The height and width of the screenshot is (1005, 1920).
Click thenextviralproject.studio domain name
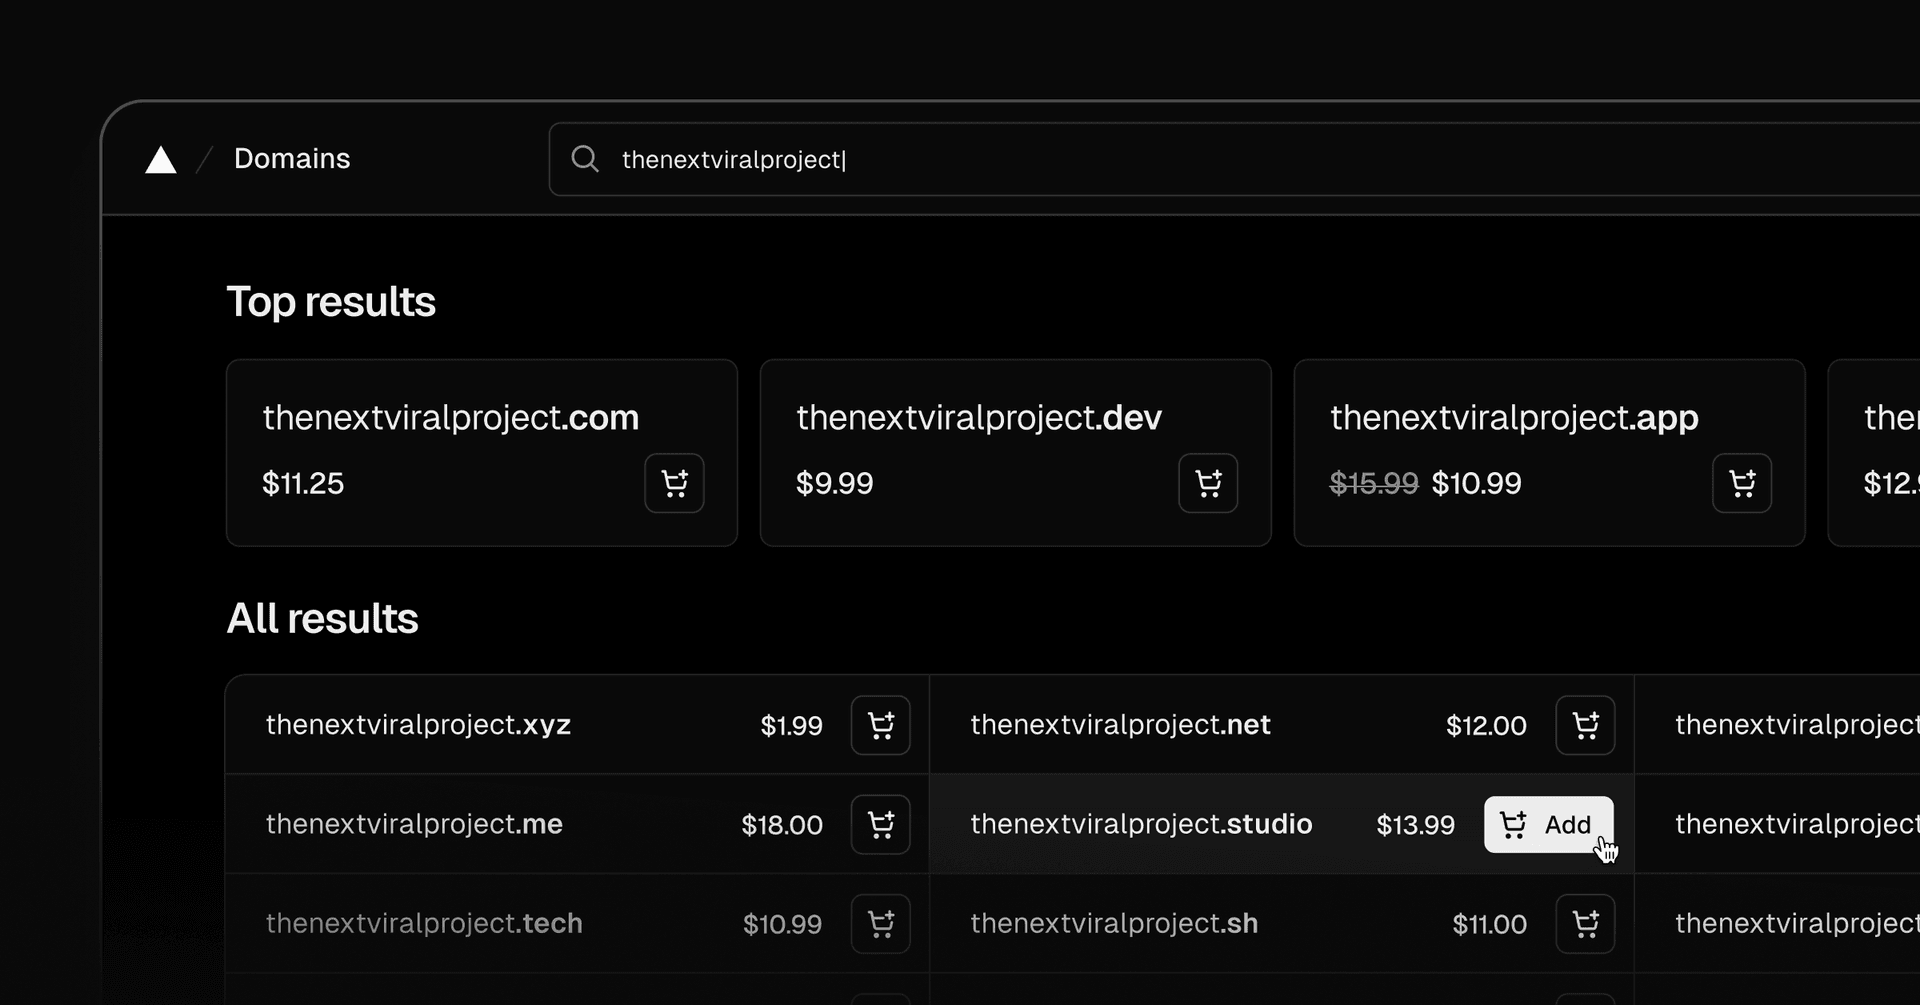[x=1141, y=824]
